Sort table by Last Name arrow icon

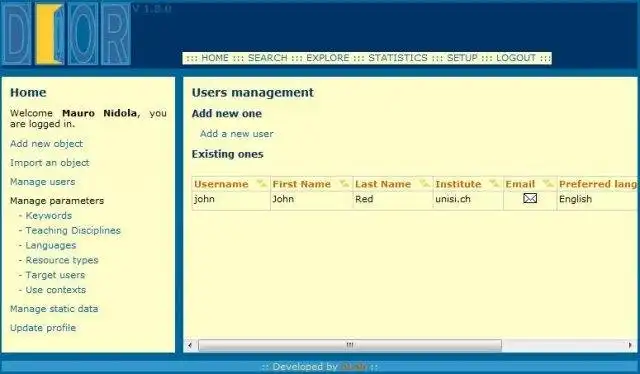(424, 184)
